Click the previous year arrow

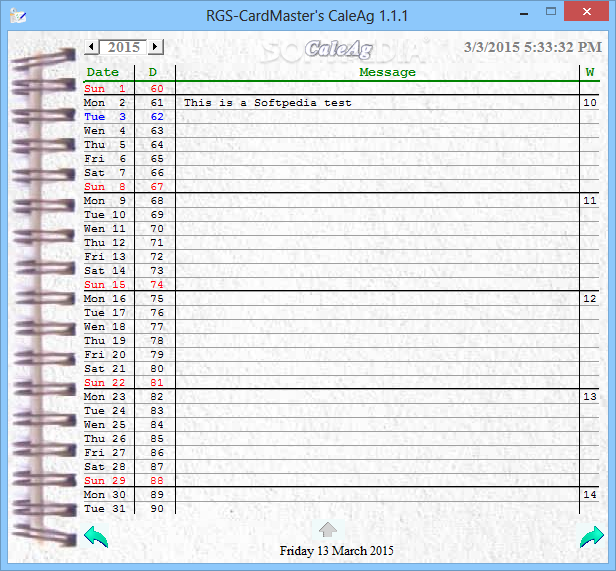(x=91, y=47)
